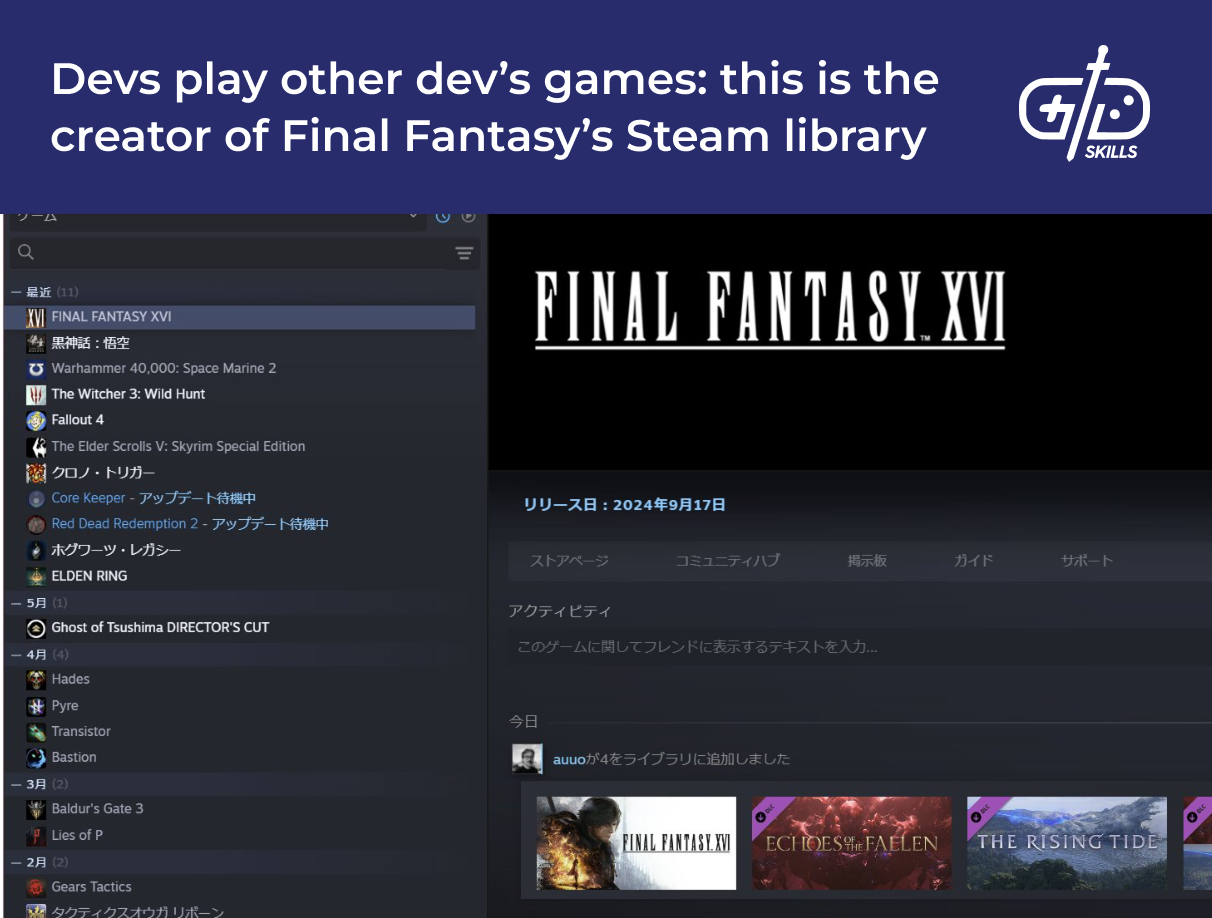Click the Pyre game icon

pos(36,706)
